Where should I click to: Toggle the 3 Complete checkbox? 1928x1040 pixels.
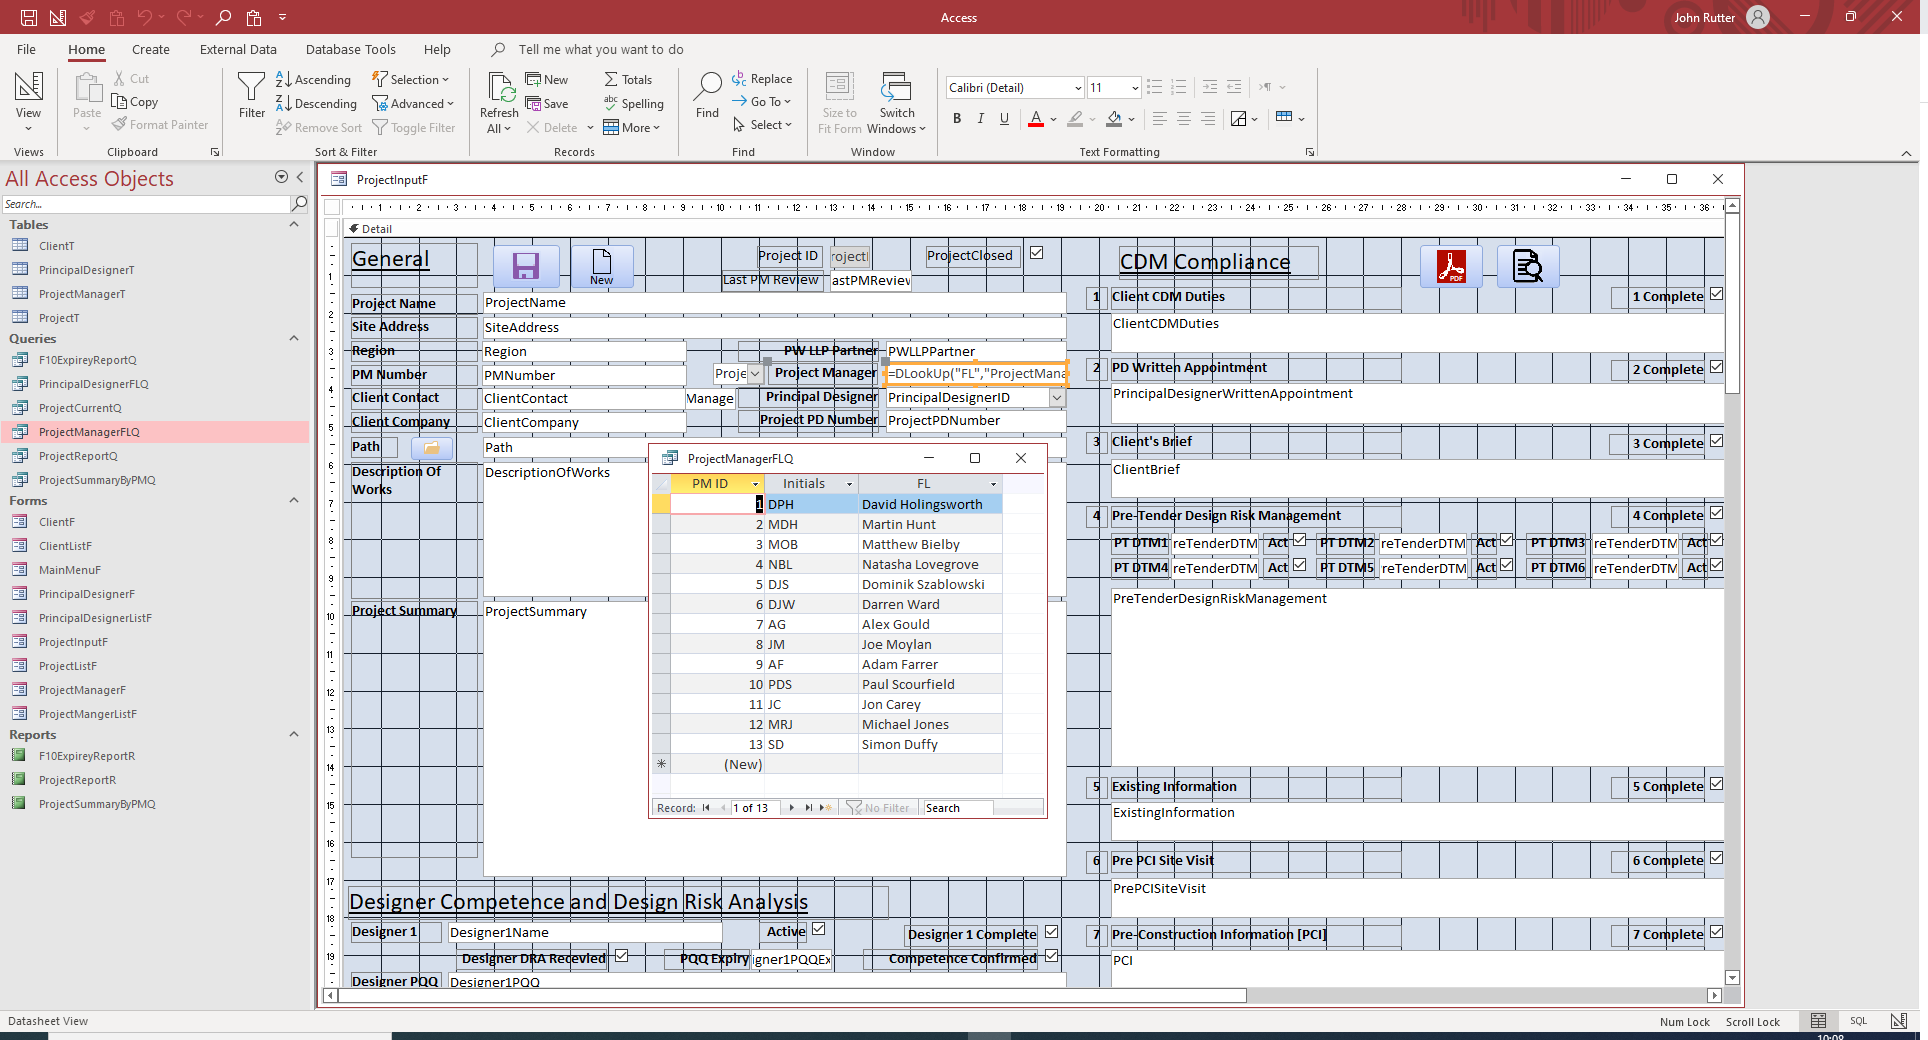pyautogui.click(x=1717, y=441)
